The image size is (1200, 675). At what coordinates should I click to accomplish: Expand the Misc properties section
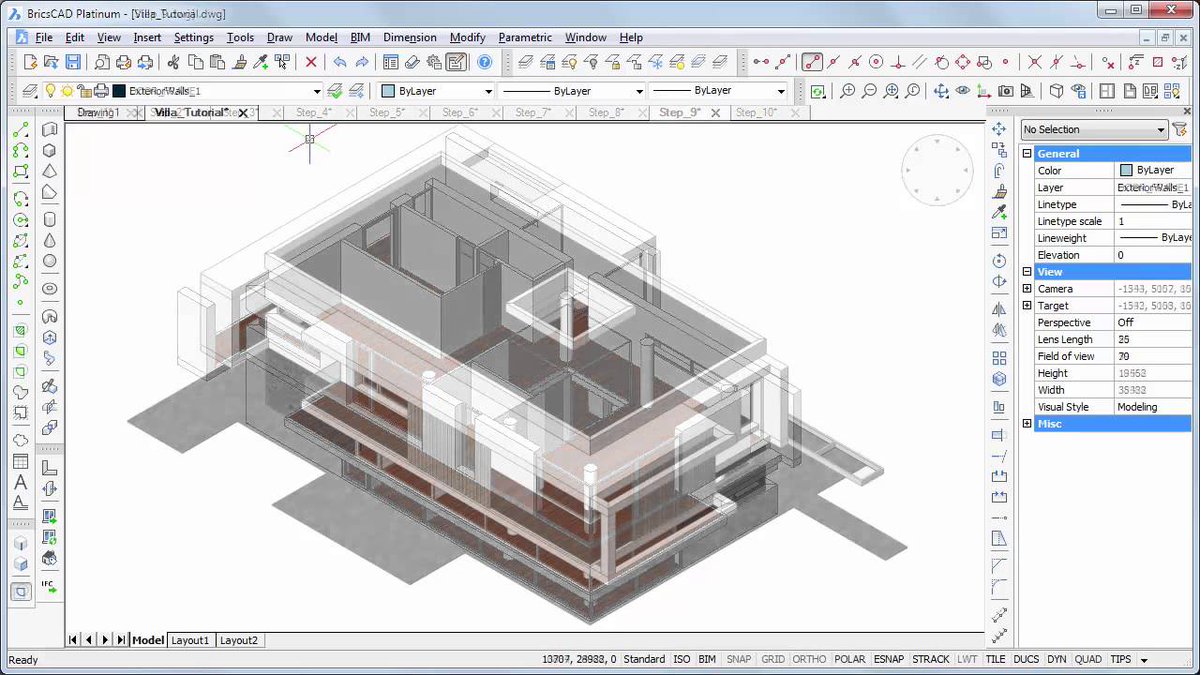[x=1027, y=424]
